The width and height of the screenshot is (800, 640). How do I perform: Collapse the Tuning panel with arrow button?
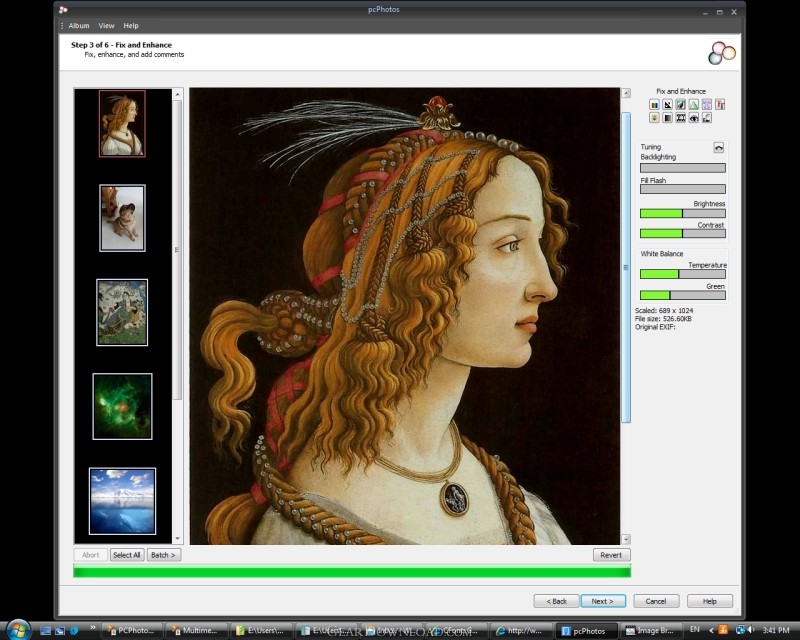click(x=719, y=147)
